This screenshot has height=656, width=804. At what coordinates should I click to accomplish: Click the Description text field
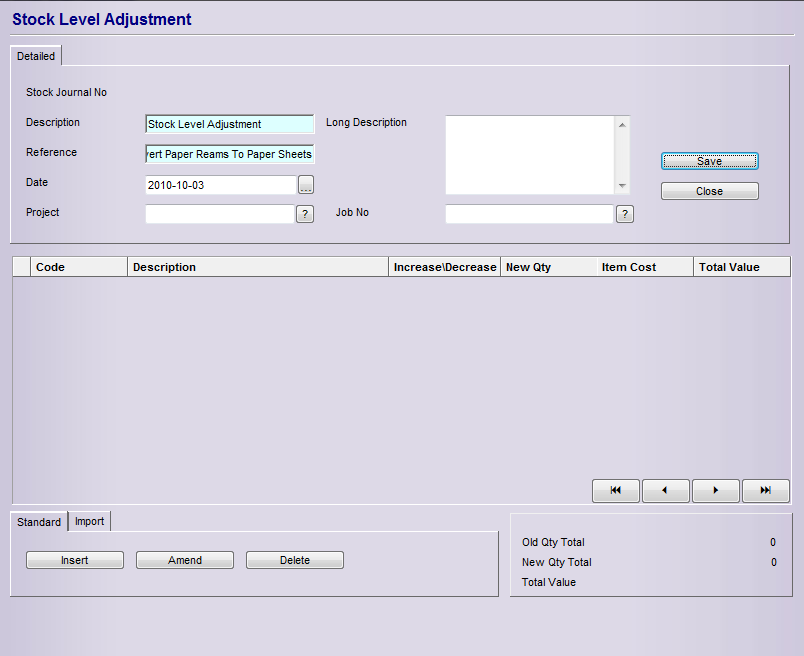click(229, 124)
